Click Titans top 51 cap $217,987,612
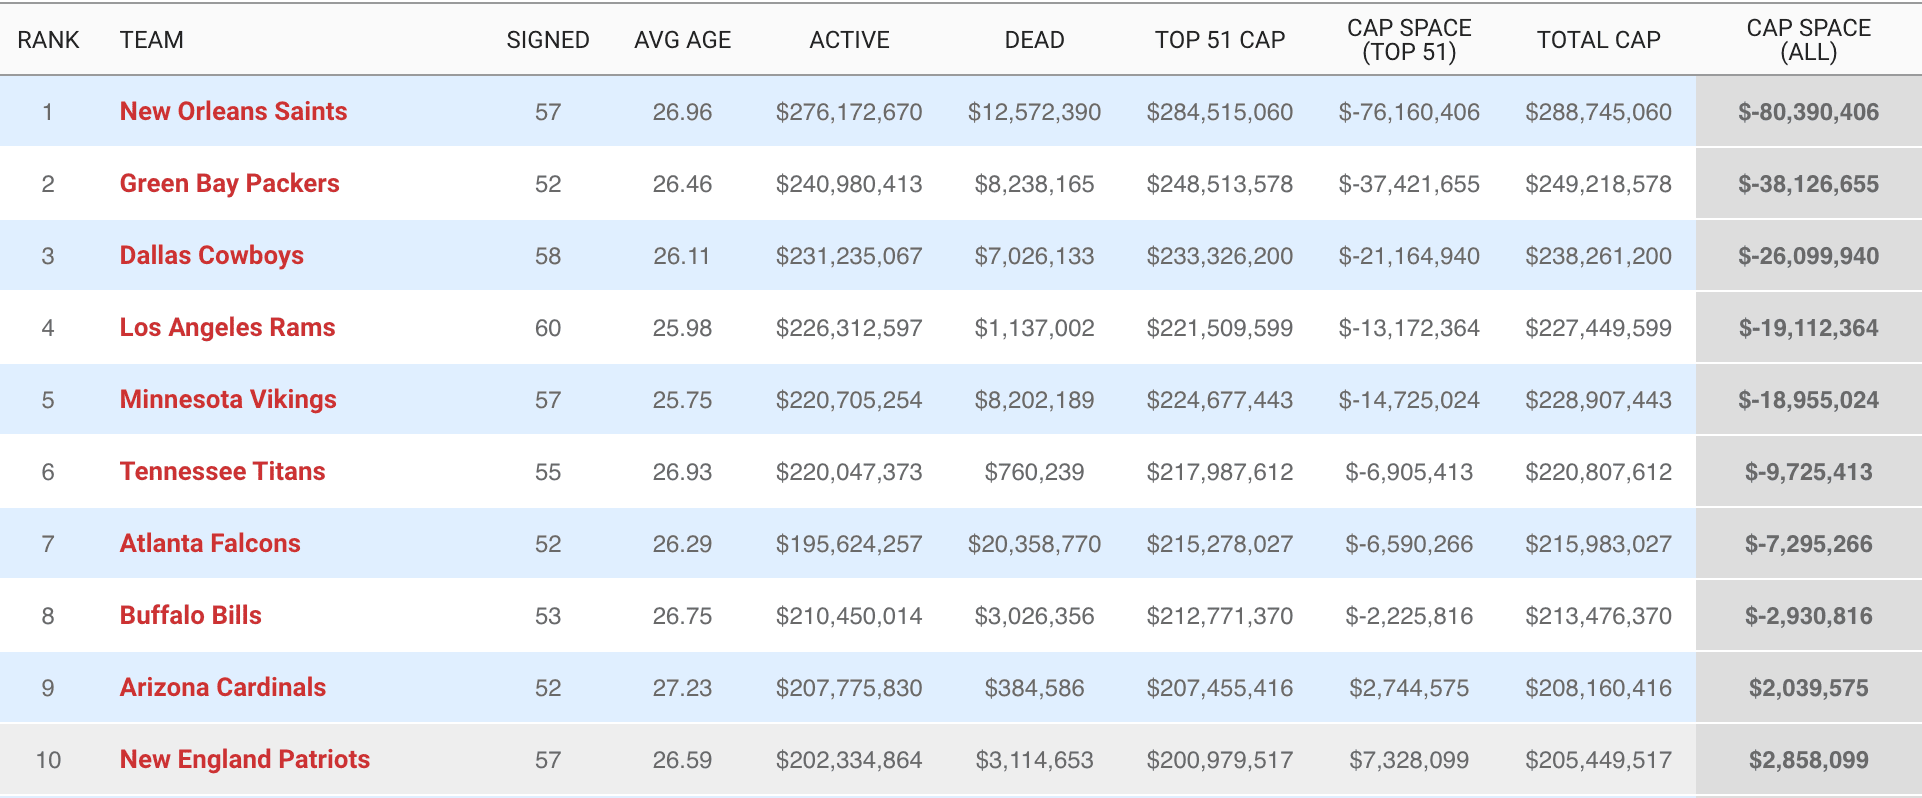Image resolution: width=1922 pixels, height=798 pixels. (x=1220, y=472)
